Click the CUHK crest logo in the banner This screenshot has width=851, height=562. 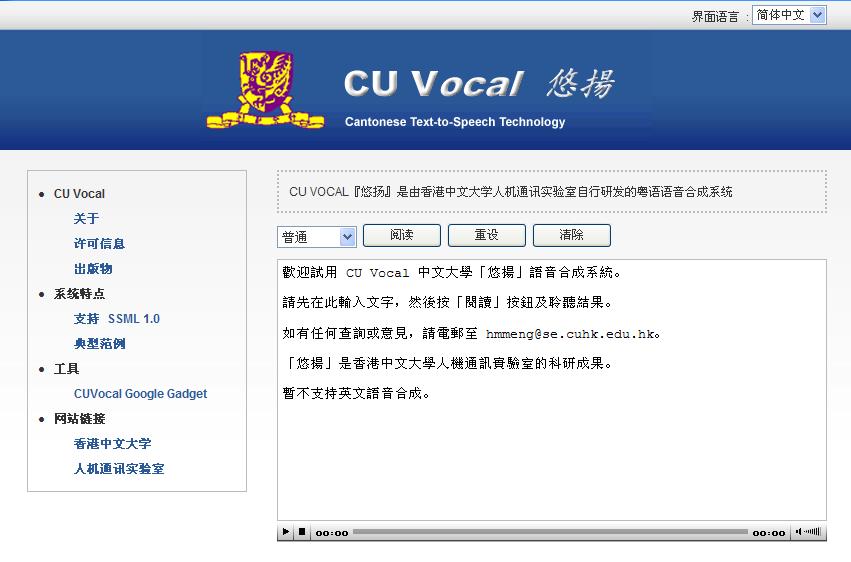pos(265,90)
